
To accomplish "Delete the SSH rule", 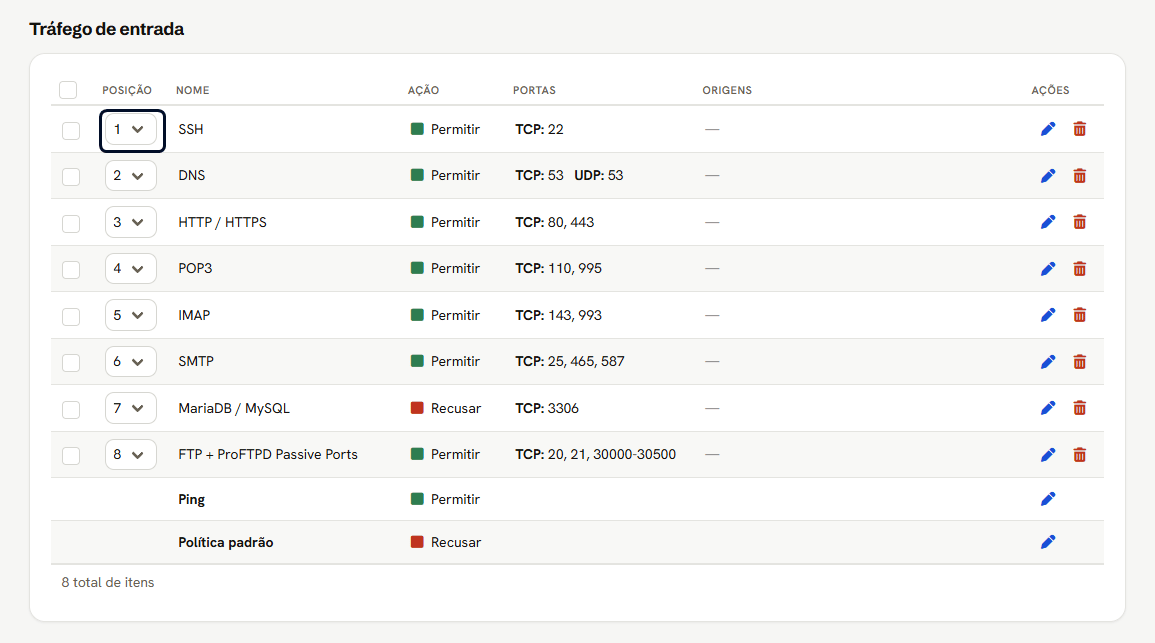I will tap(1080, 129).
